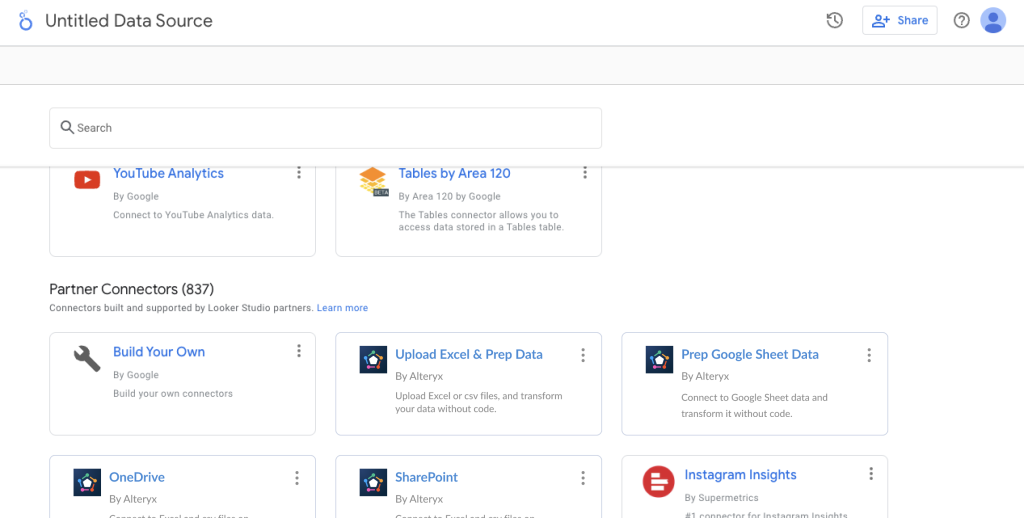Image resolution: width=1024 pixels, height=518 pixels.
Task: Open the user account avatar
Action: coord(993,20)
